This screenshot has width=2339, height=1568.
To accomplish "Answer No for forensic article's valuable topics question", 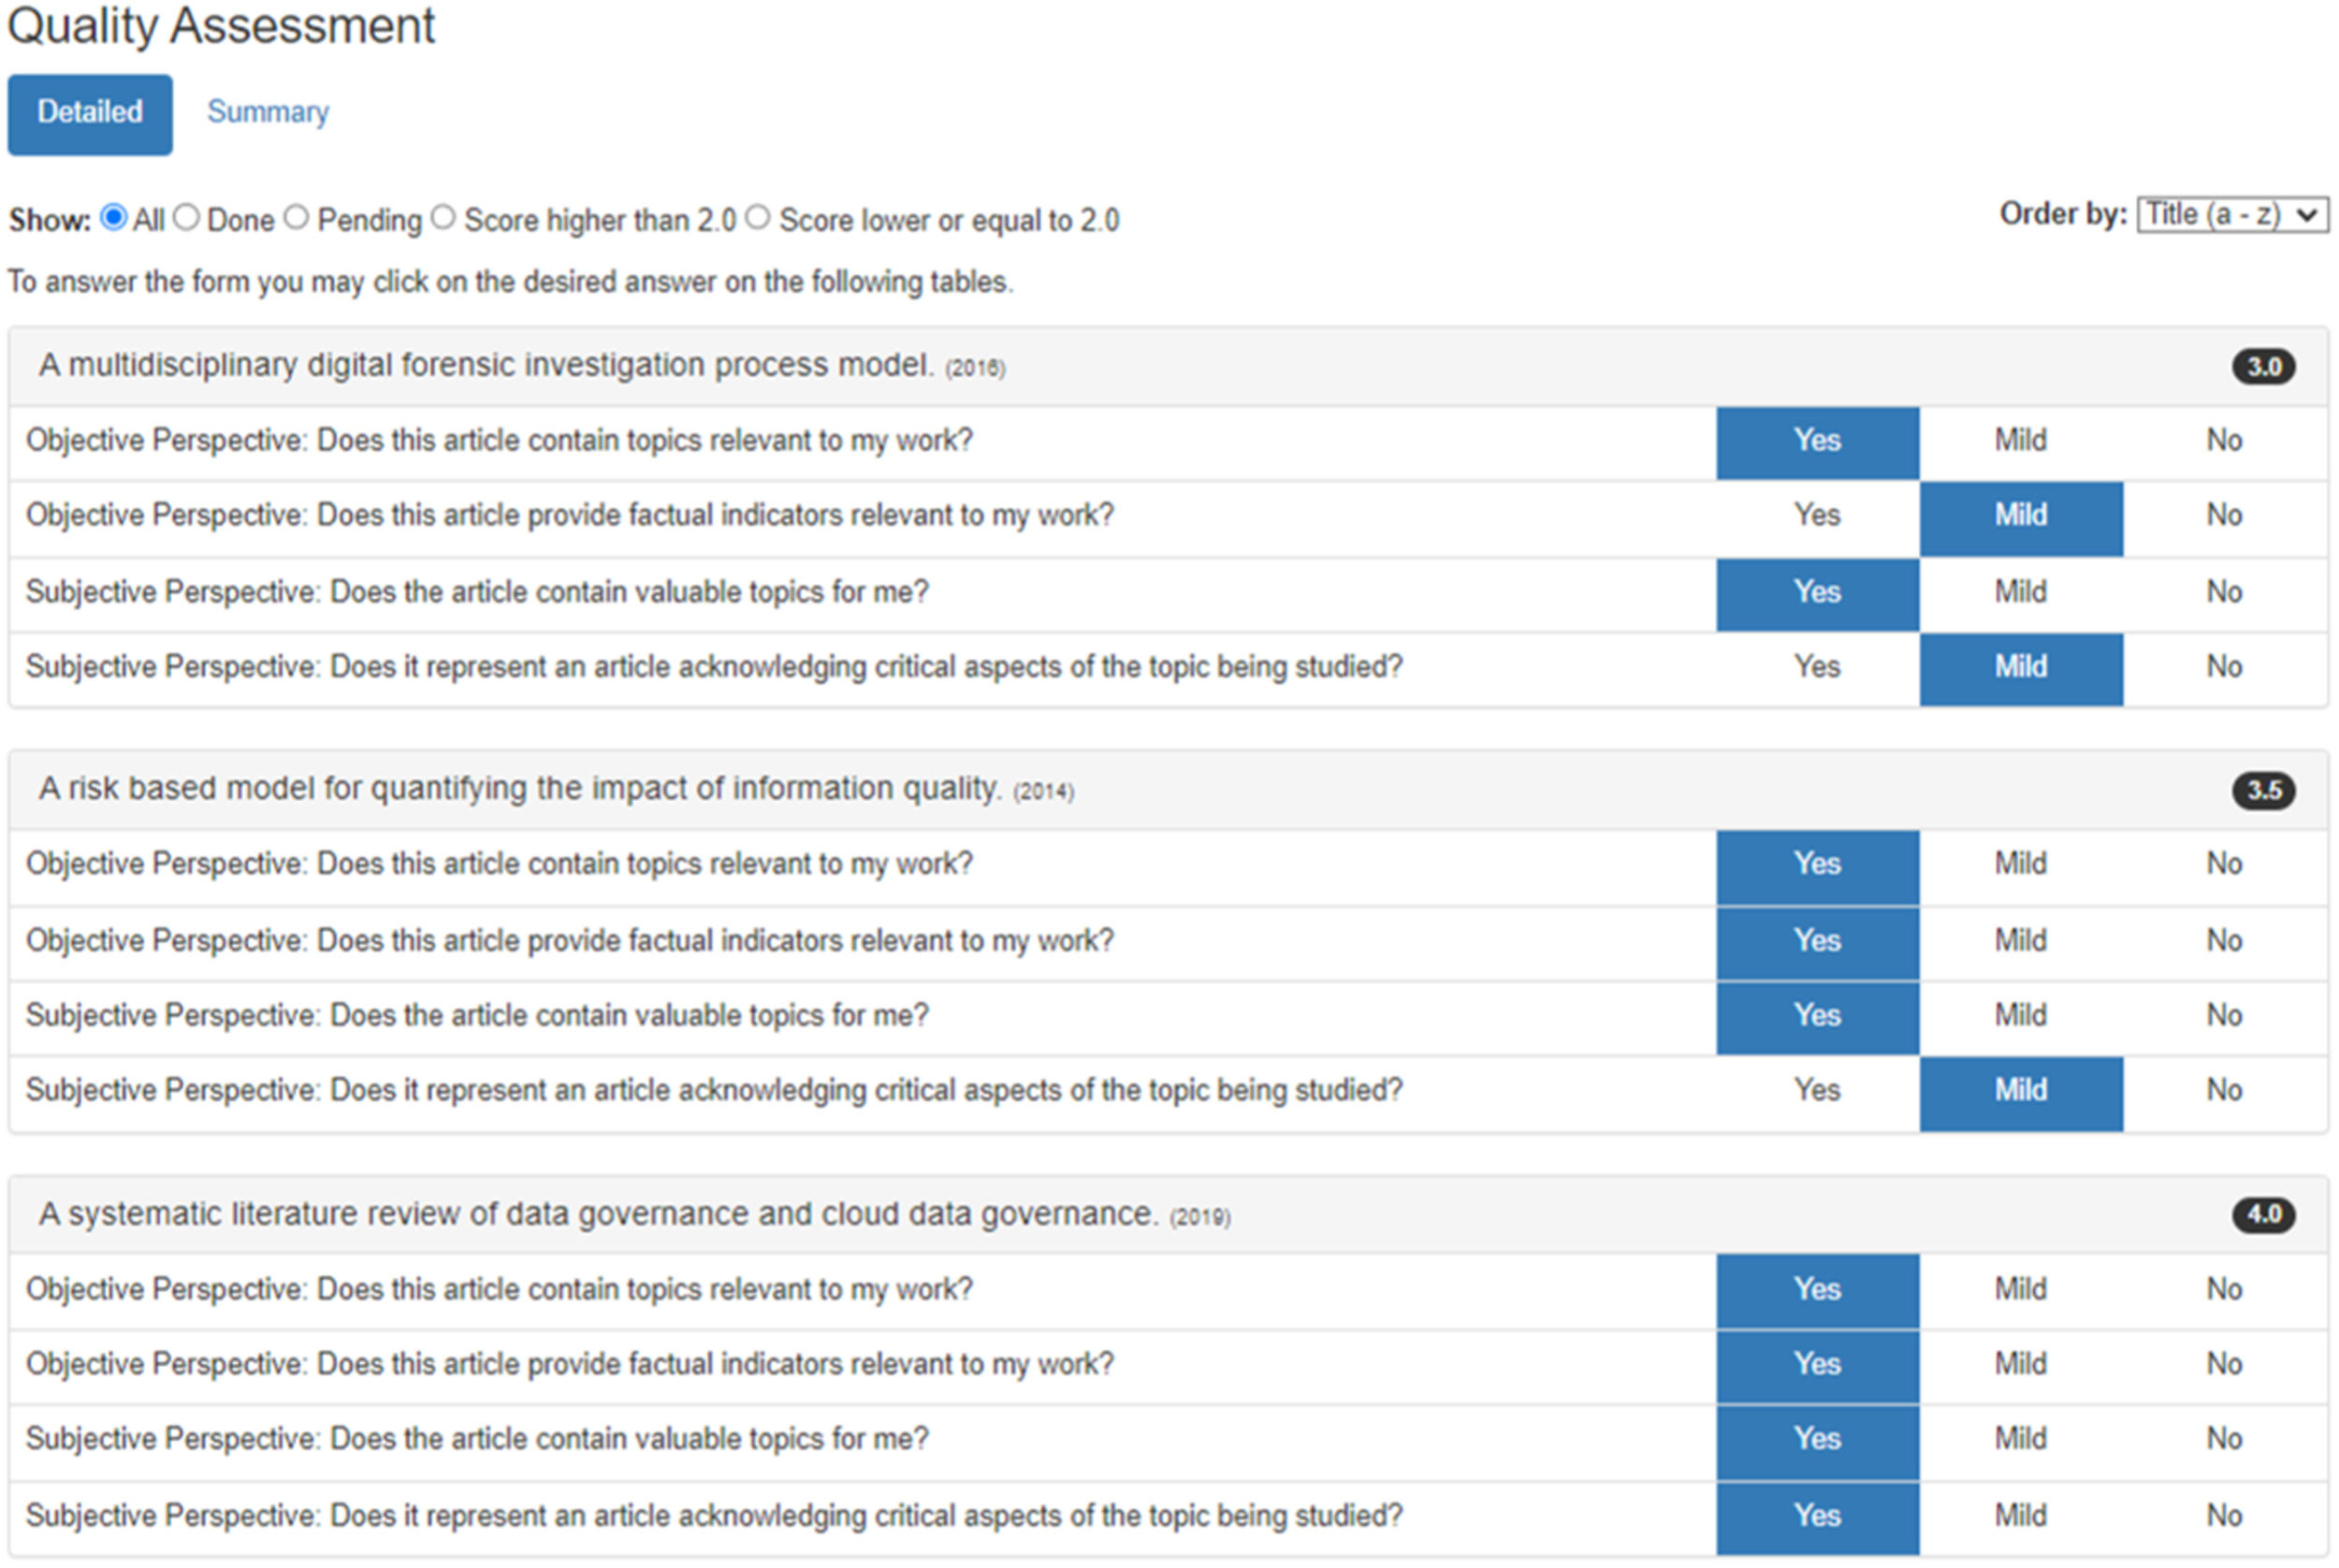I will [2224, 592].
